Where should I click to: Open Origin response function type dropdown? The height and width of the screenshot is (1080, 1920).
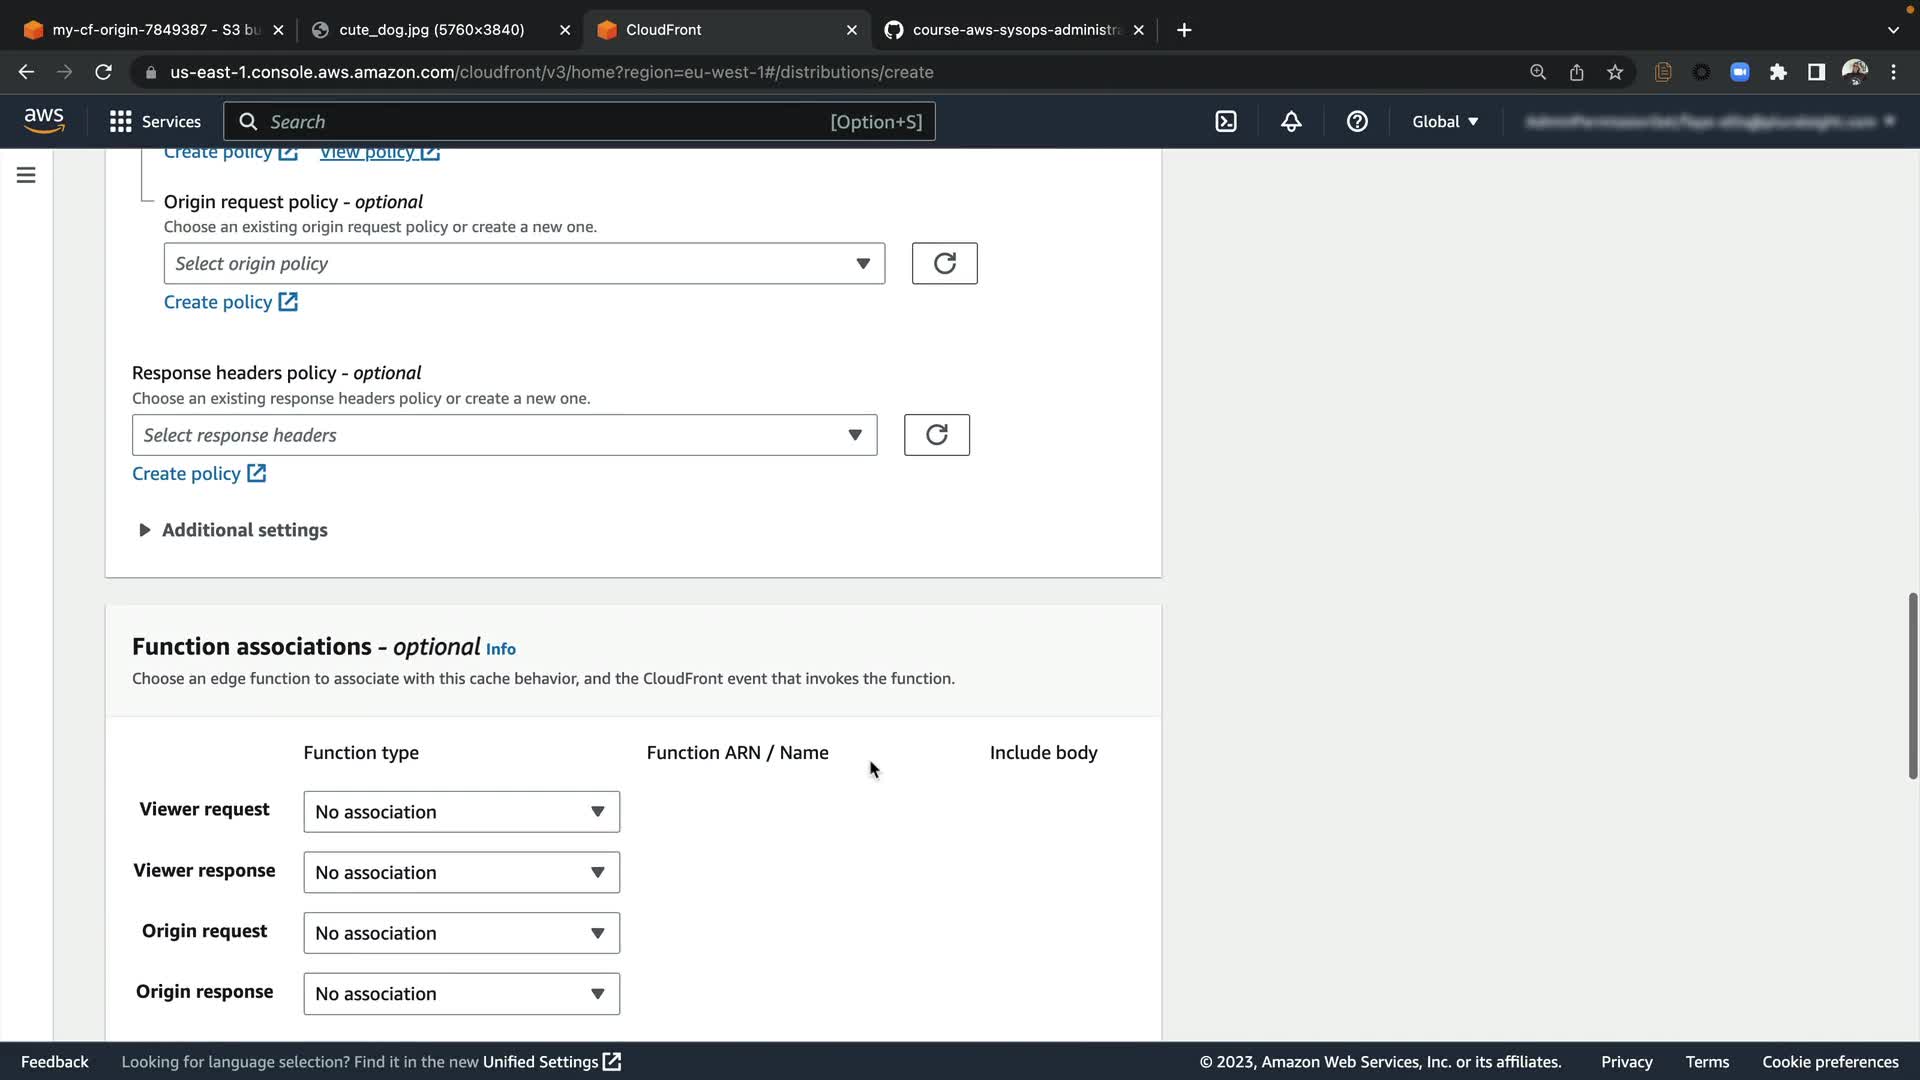[x=461, y=994]
